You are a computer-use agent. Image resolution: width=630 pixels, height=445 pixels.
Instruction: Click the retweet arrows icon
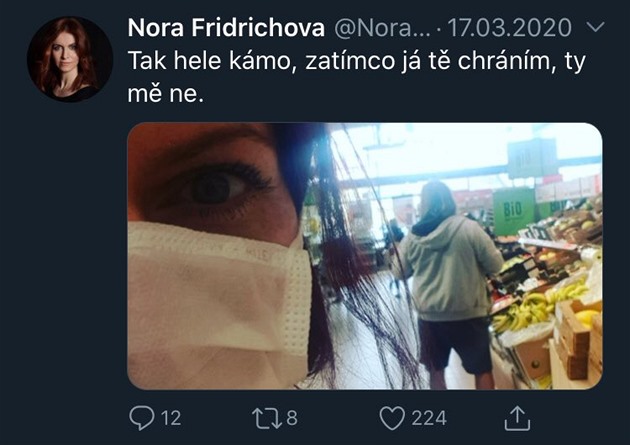266,418
